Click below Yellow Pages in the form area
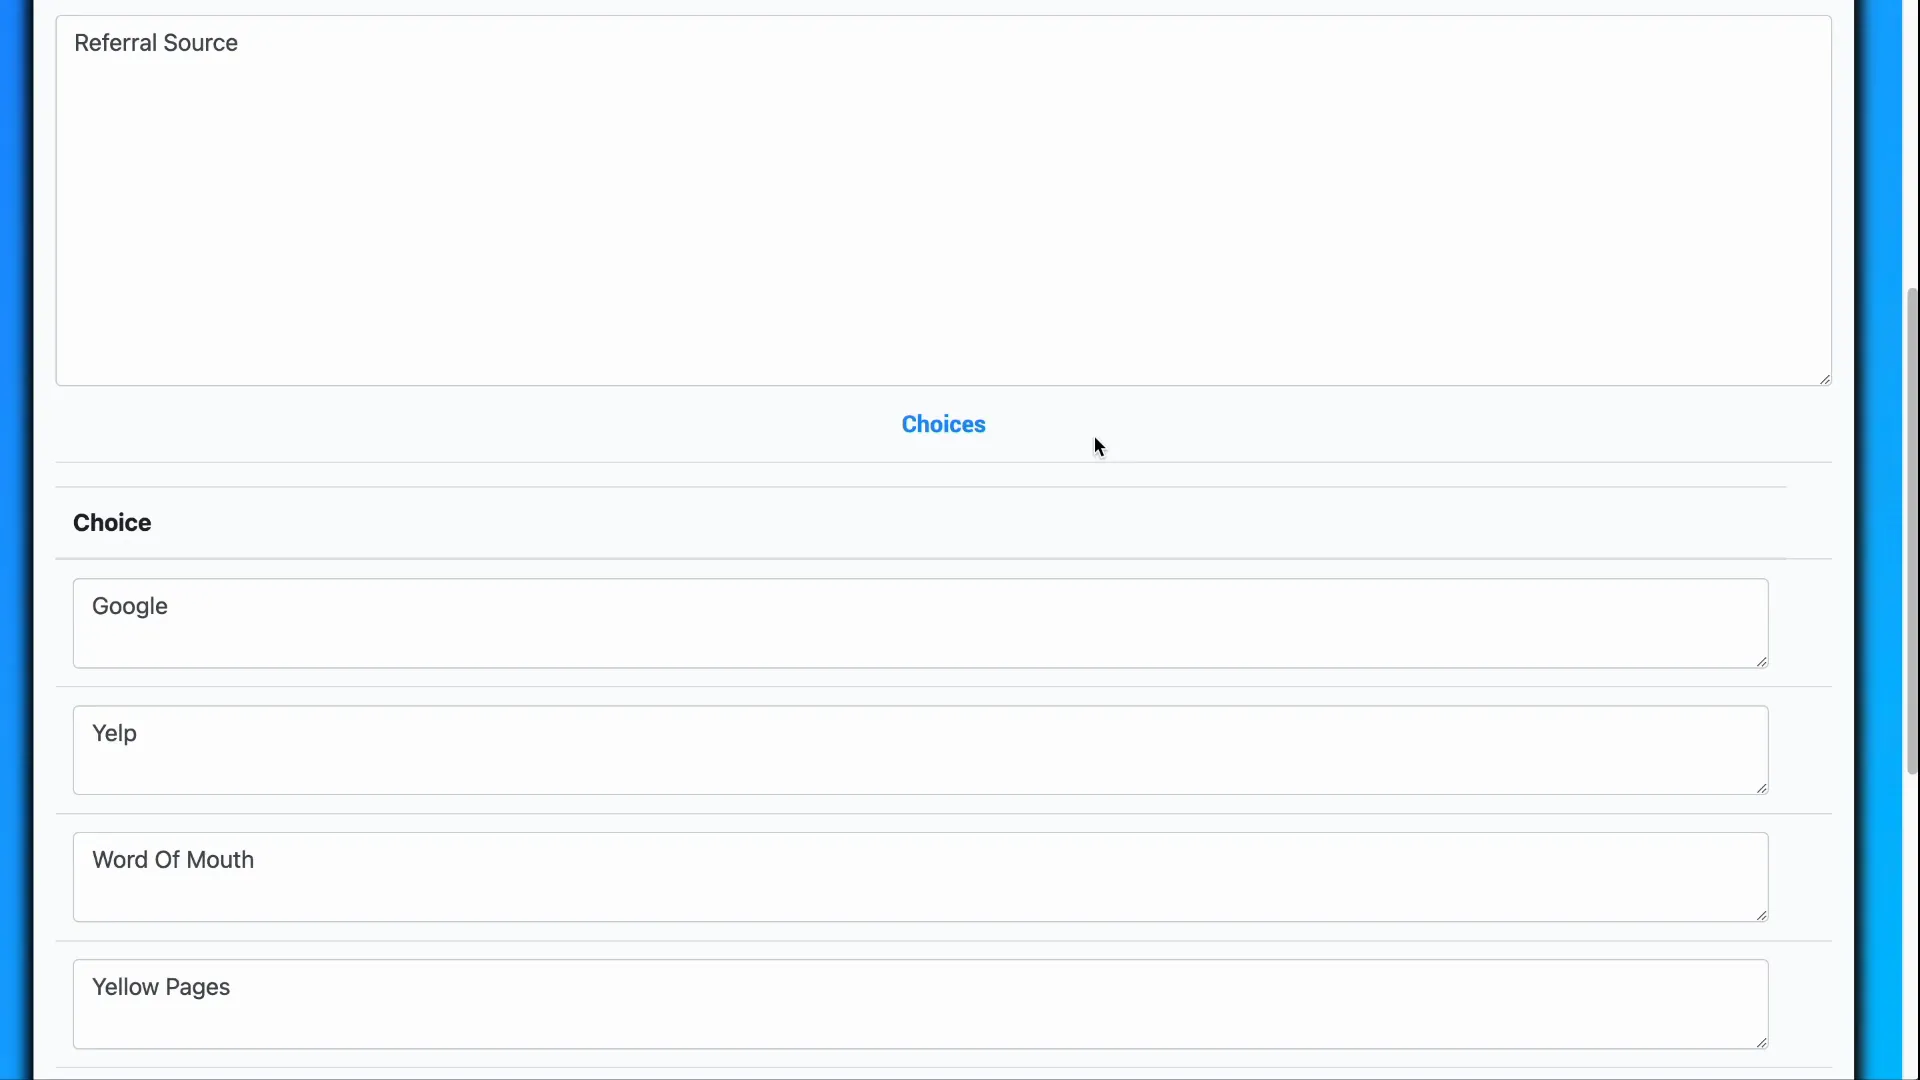The image size is (1920, 1080). [x=920, y=1070]
